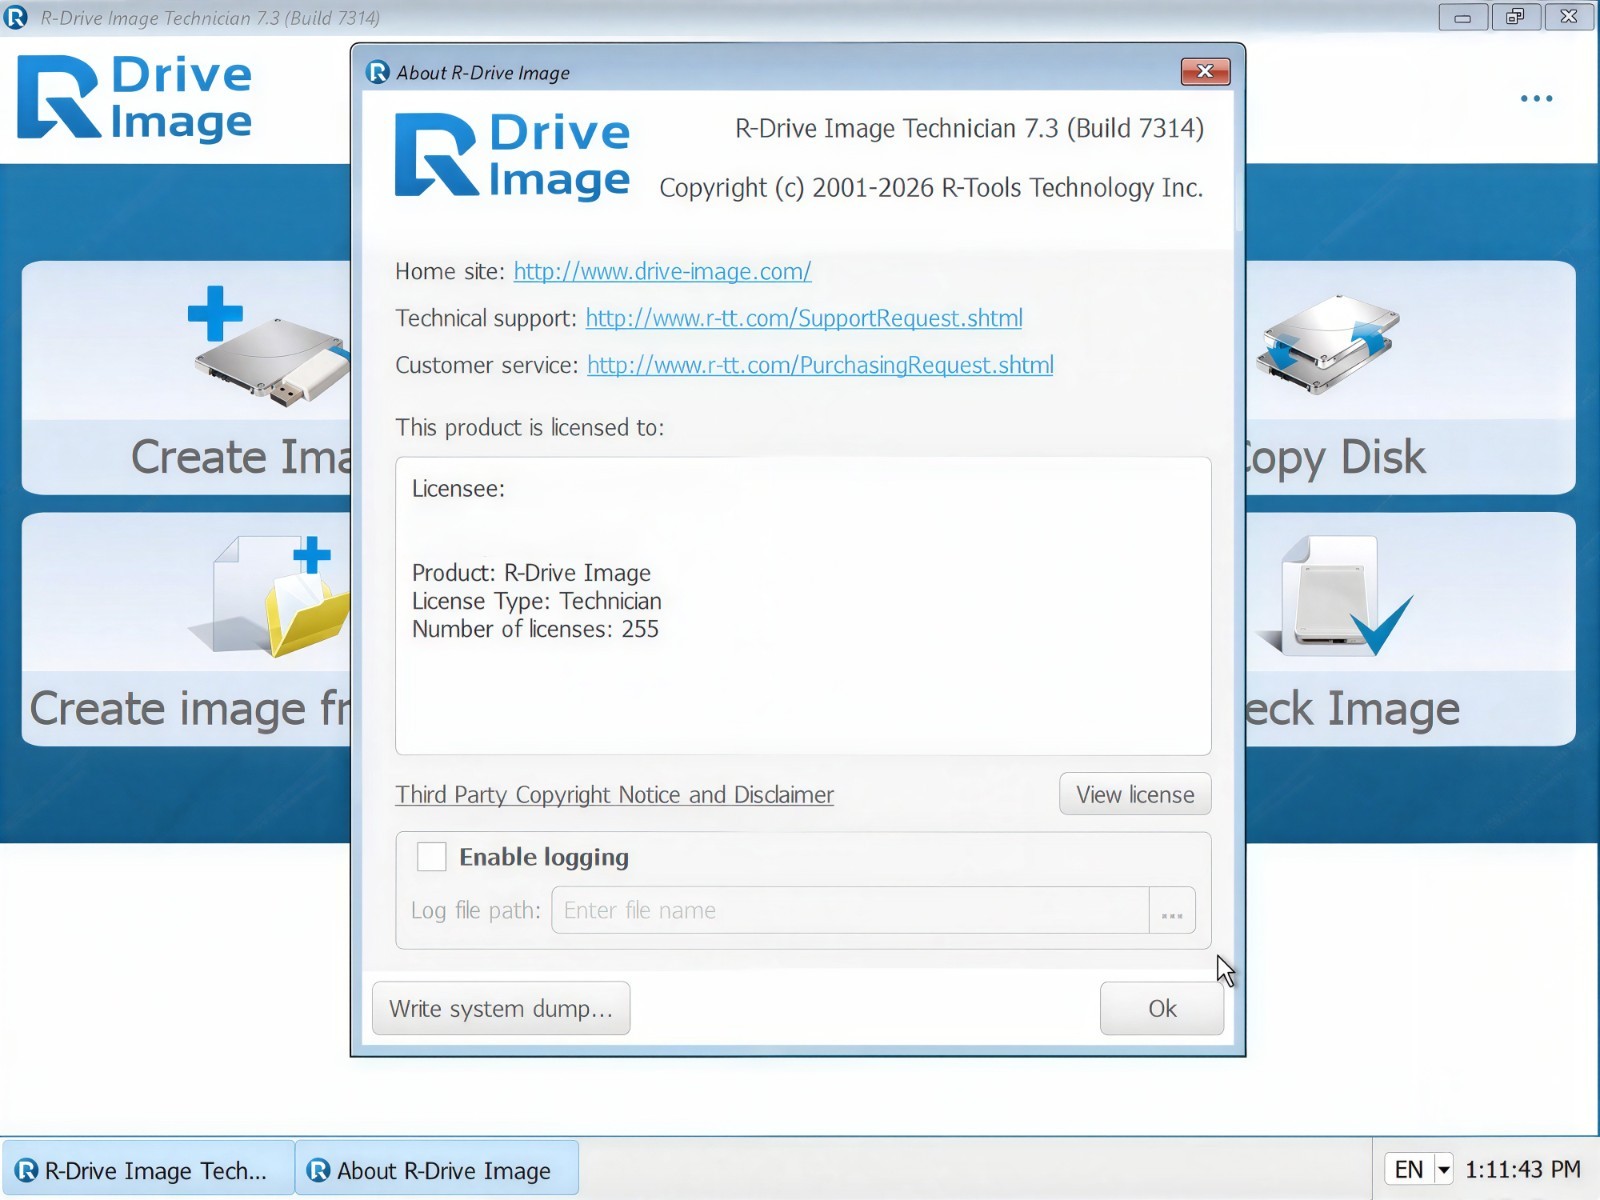This screenshot has height=1200, width=1600.
Task: Close the main R-Drive Image Technician window
Action: (x=1568, y=17)
